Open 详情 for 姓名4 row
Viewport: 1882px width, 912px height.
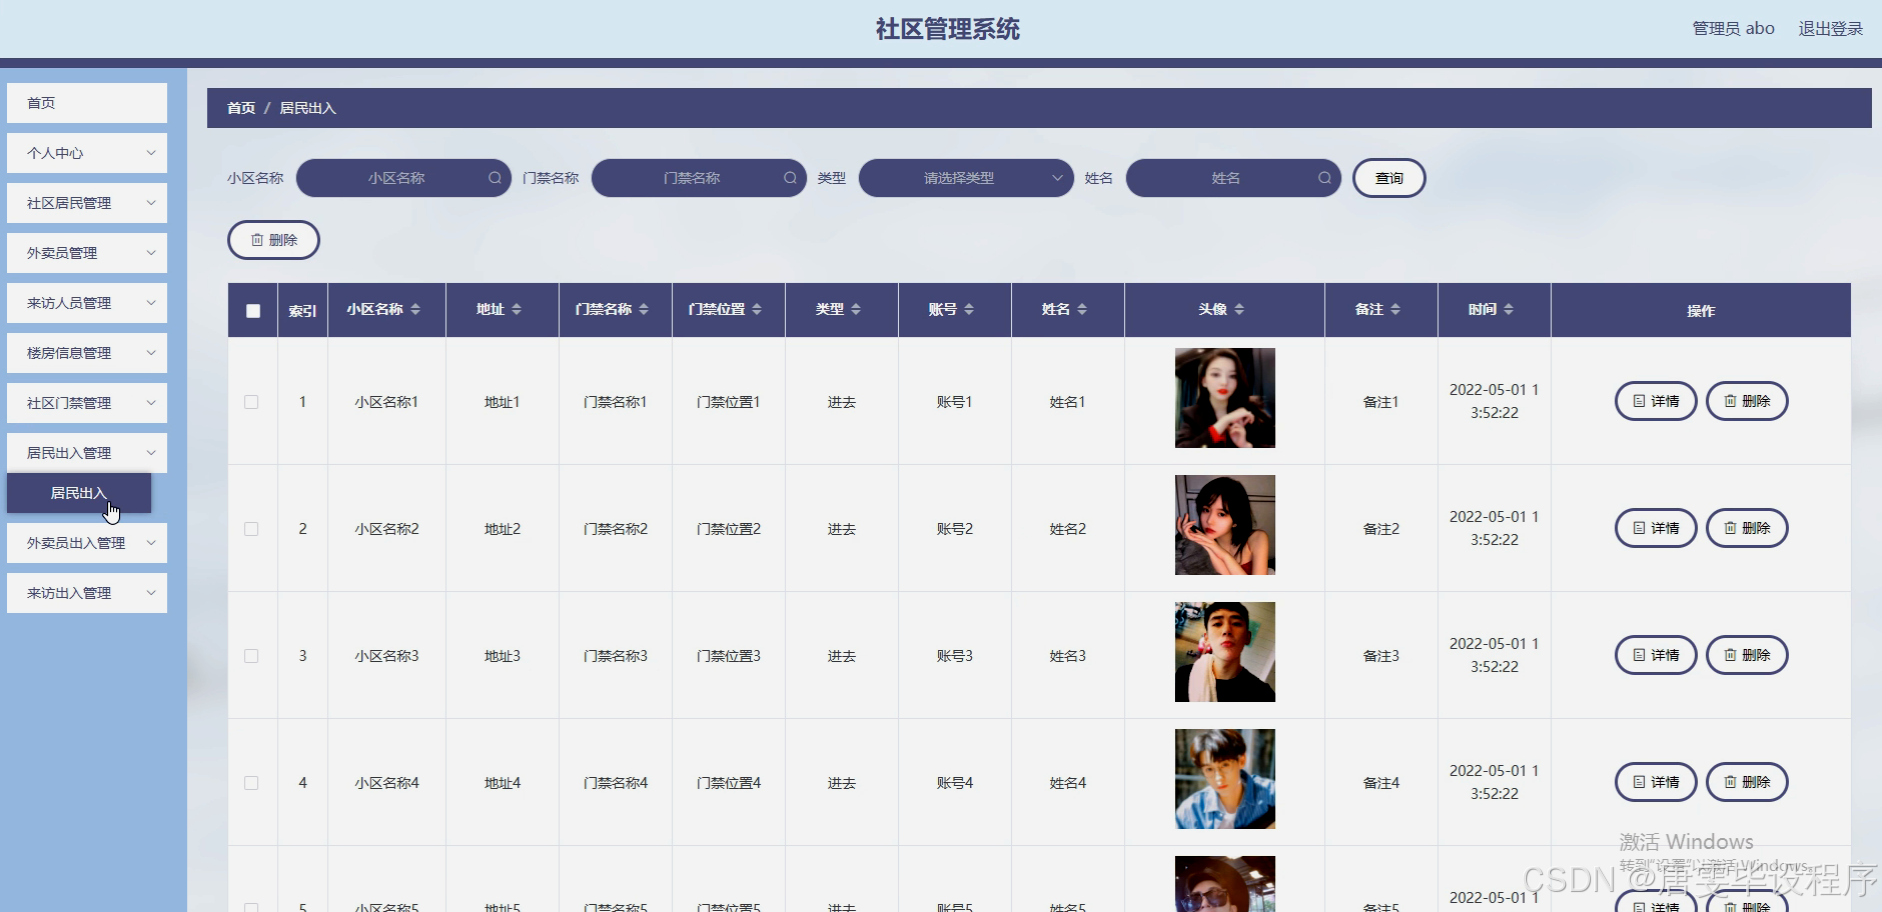point(1656,782)
